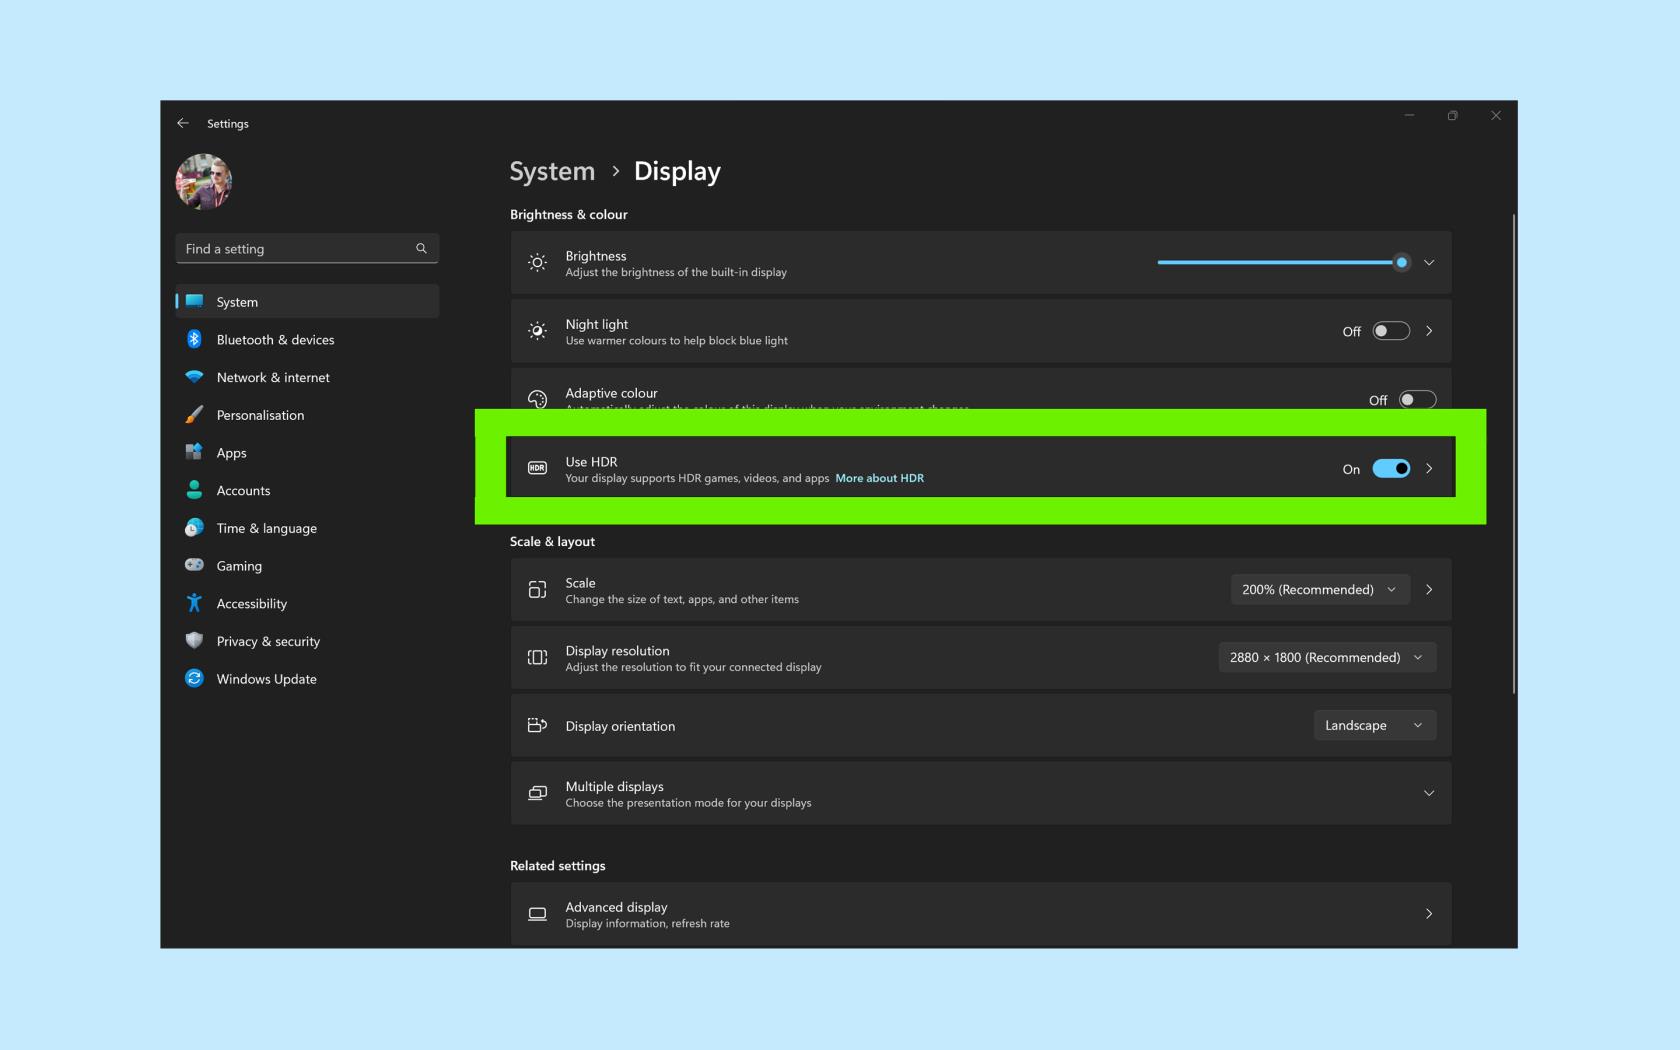Click the Accessibility figure icon
The height and width of the screenshot is (1050, 1680).
[x=194, y=603]
